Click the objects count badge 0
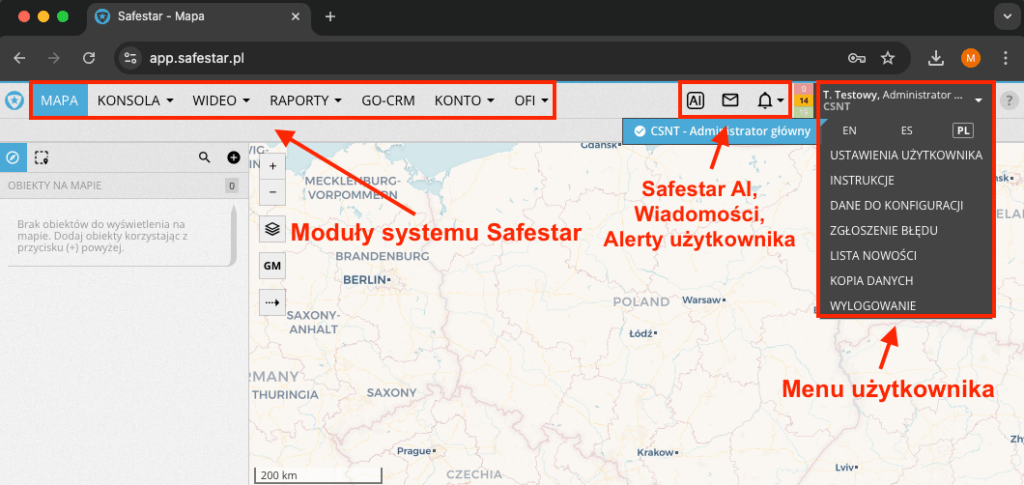The height and width of the screenshot is (485, 1024). point(231,186)
